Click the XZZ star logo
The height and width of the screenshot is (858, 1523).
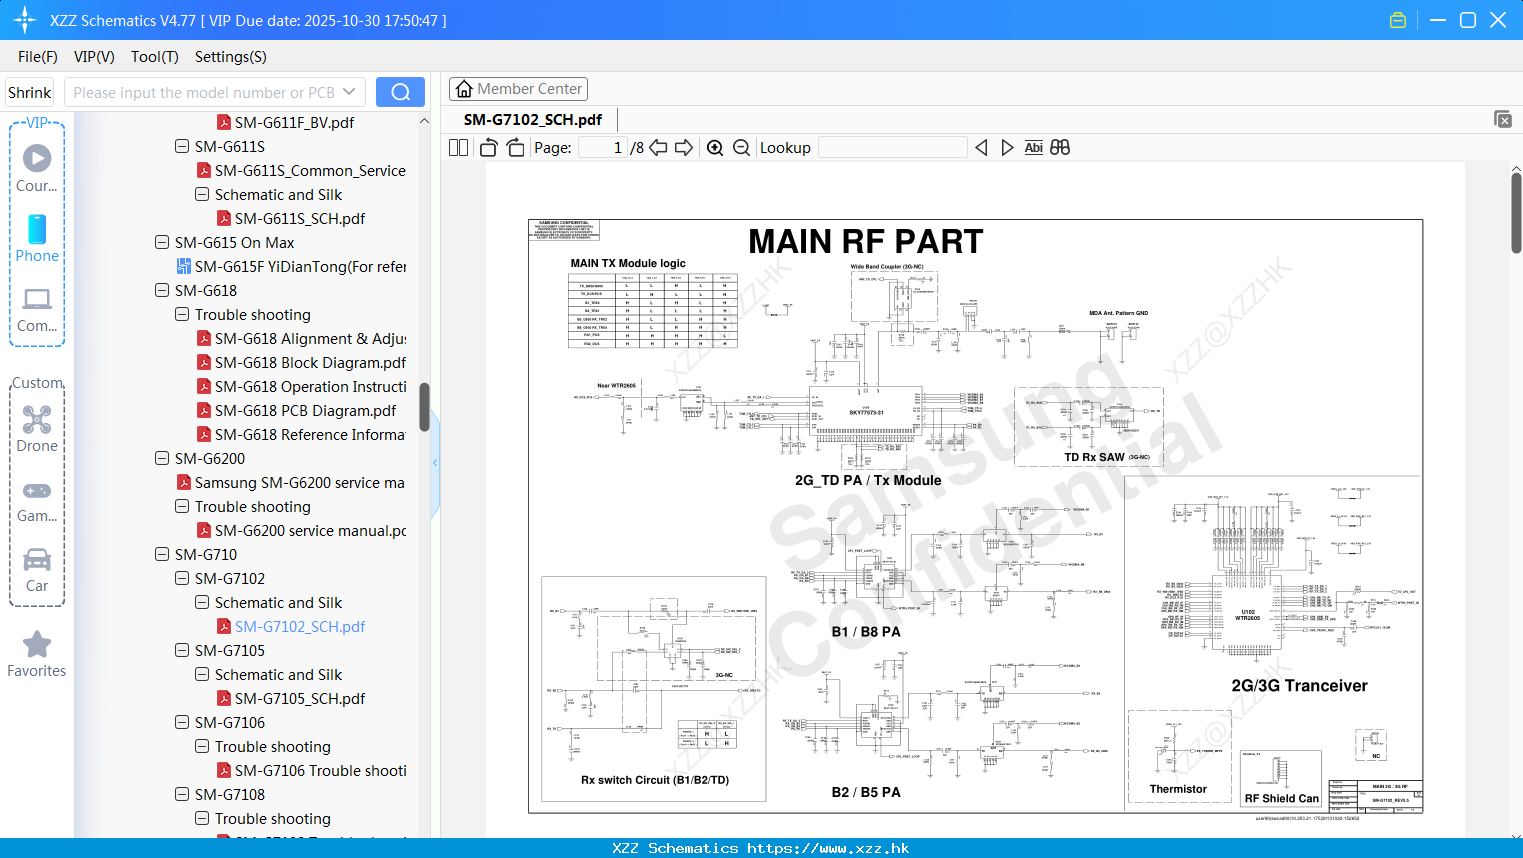point(25,20)
